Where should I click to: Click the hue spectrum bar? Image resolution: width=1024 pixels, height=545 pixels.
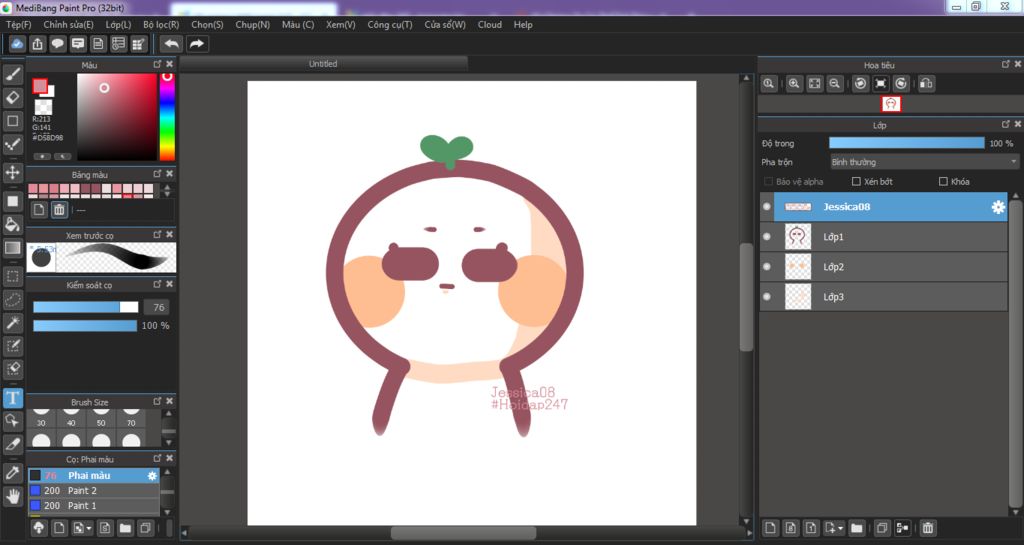point(167,117)
